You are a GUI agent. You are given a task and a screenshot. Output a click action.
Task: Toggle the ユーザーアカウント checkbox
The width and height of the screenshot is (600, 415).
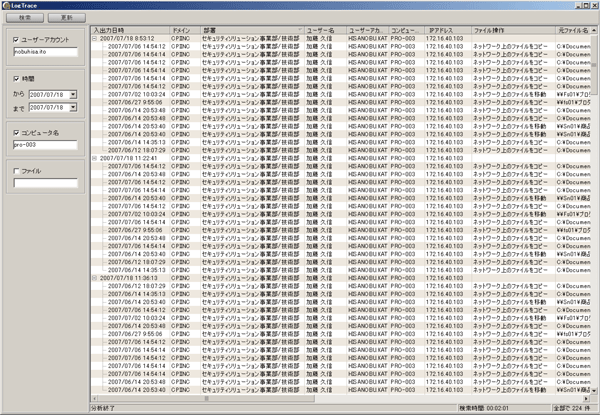point(15,41)
